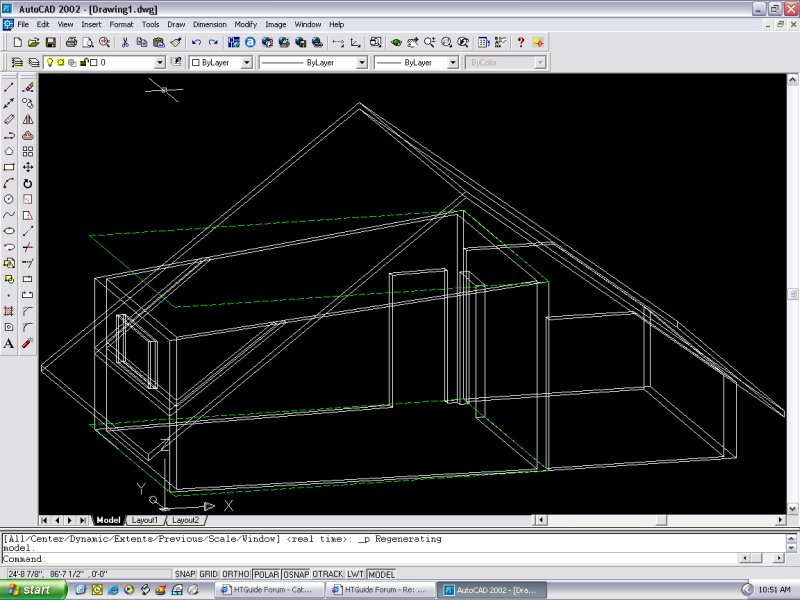
Task: Click AutoCAD 2002 taskbar button
Action: [x=492, y=590]
